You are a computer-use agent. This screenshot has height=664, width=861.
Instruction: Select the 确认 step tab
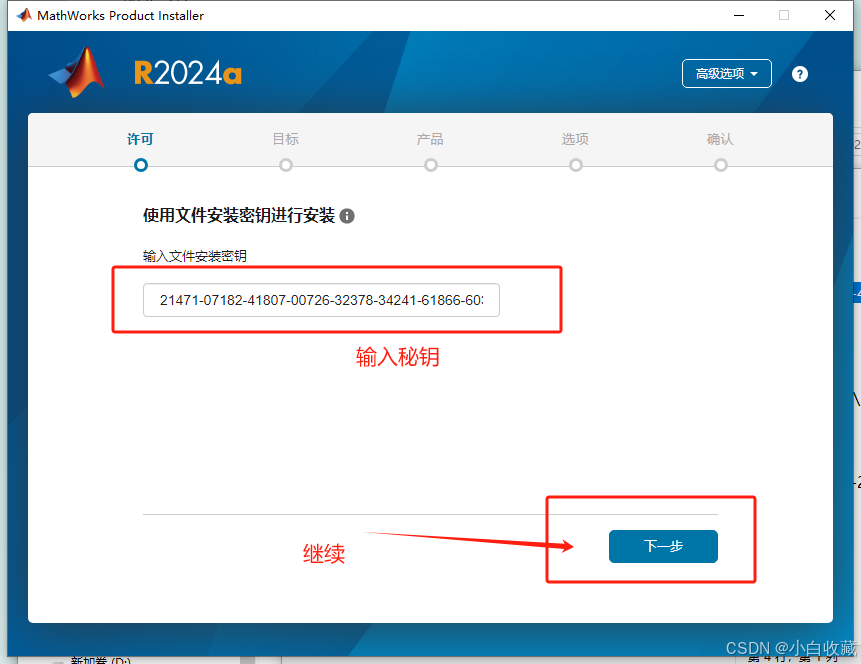pyautogui.click(x=720, y=139)
